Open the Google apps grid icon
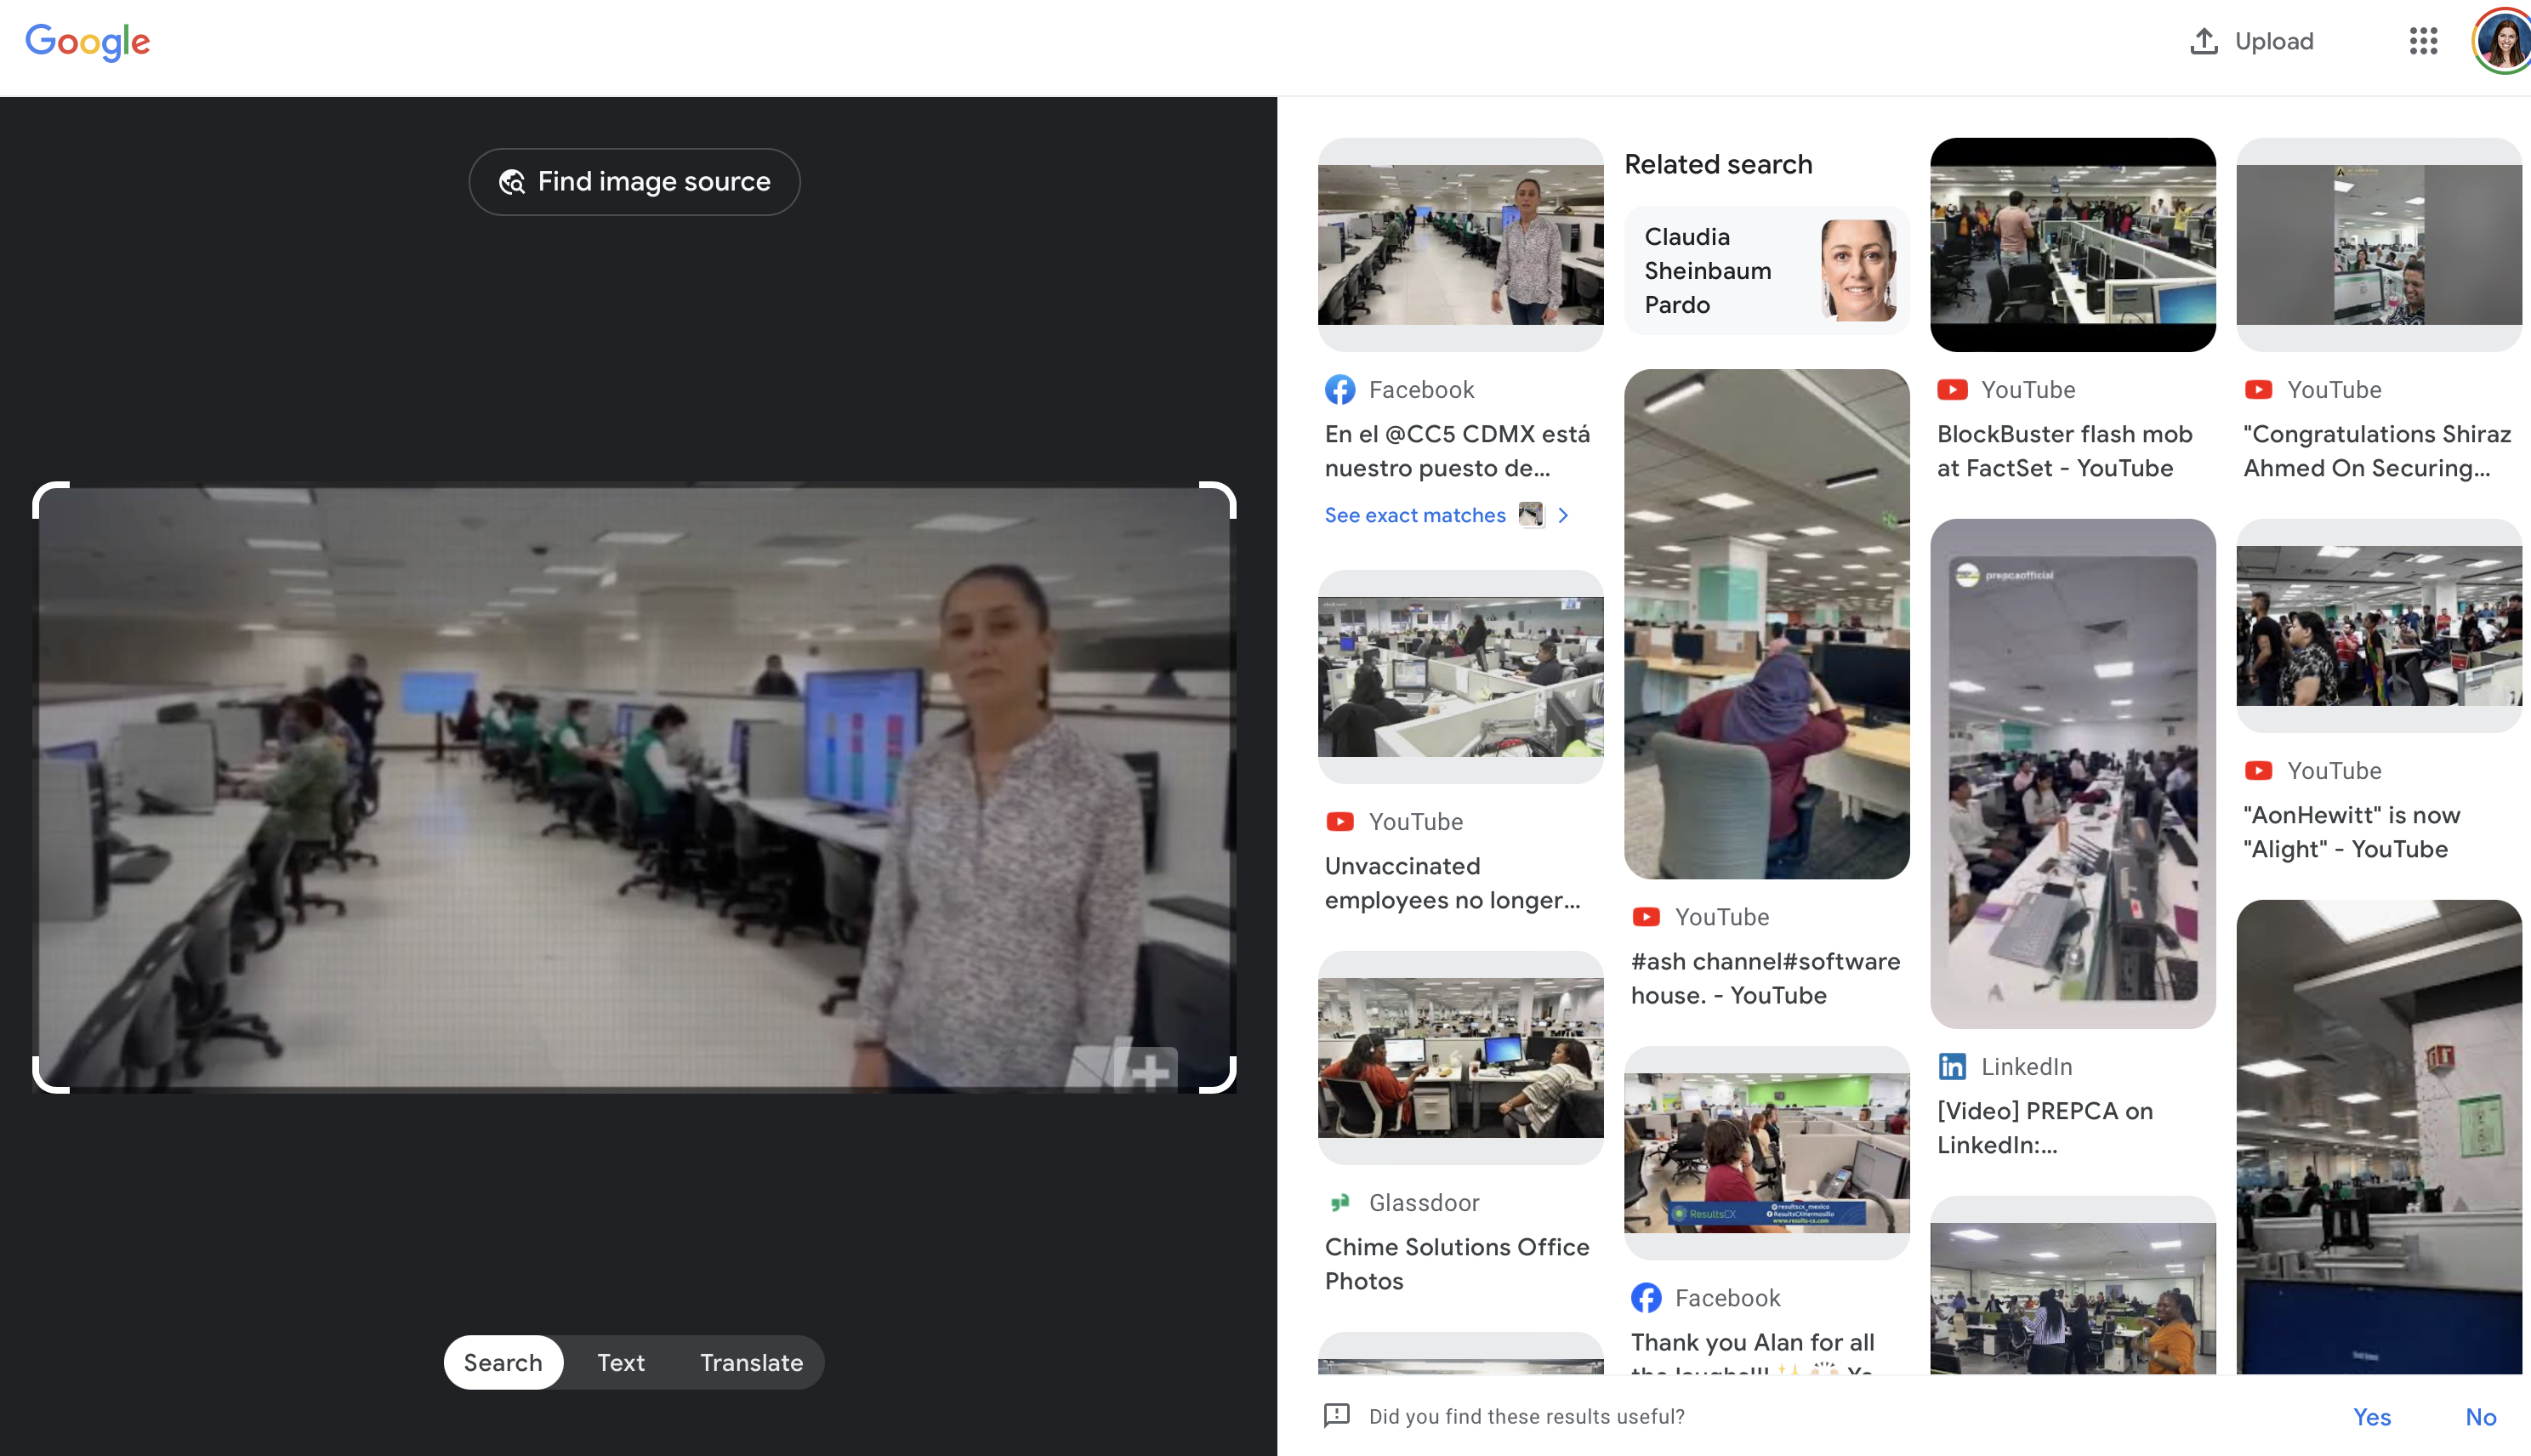Screen dimensions: 2531x1456 (x=2422, y=41)
